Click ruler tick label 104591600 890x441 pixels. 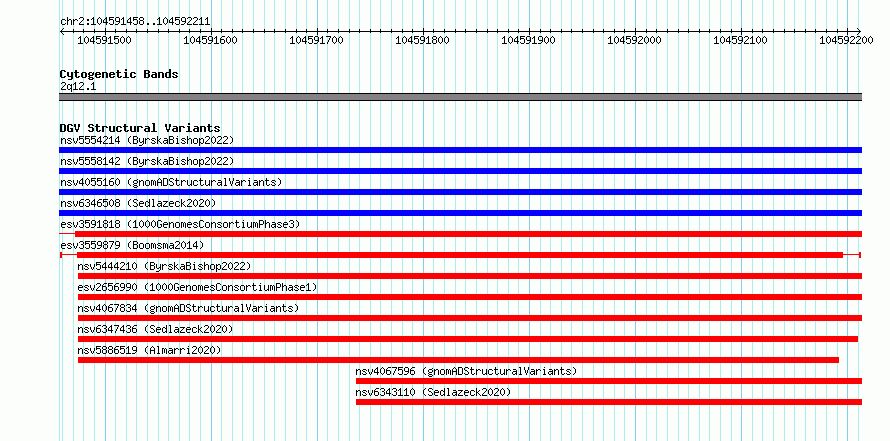click(211, 40)
